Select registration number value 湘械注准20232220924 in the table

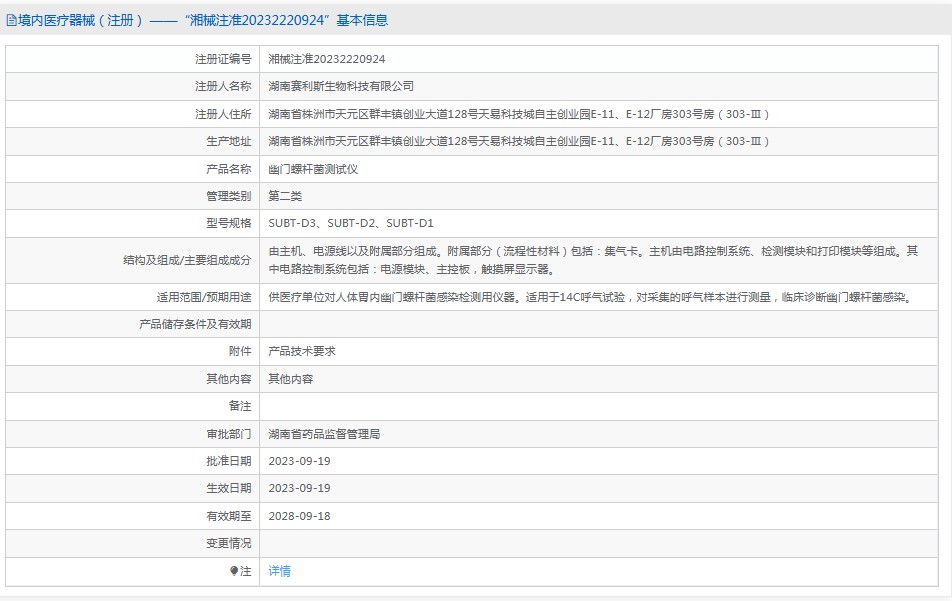[x=327, y=59]
